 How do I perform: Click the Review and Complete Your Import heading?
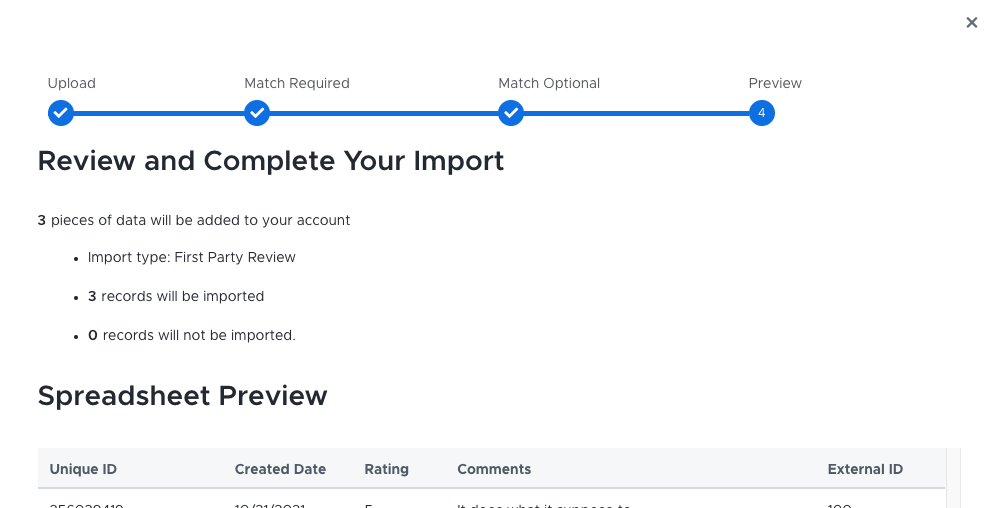pyautogui.click(x=270, y=160)
